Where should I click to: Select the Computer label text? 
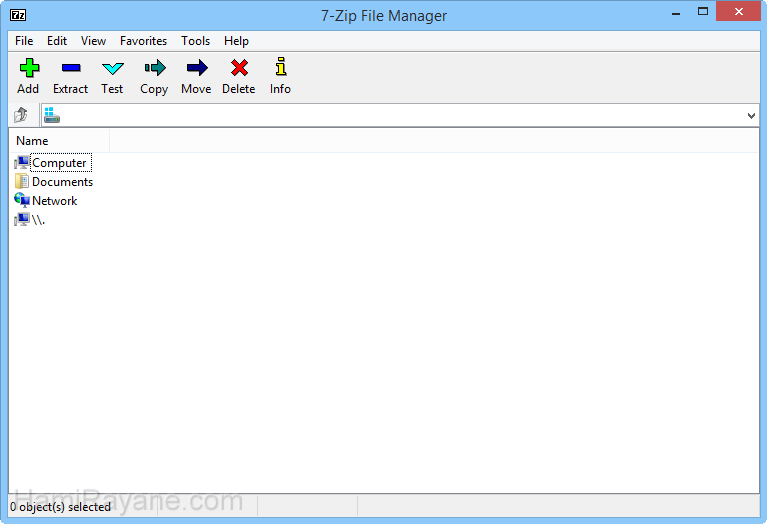[59, 163]
